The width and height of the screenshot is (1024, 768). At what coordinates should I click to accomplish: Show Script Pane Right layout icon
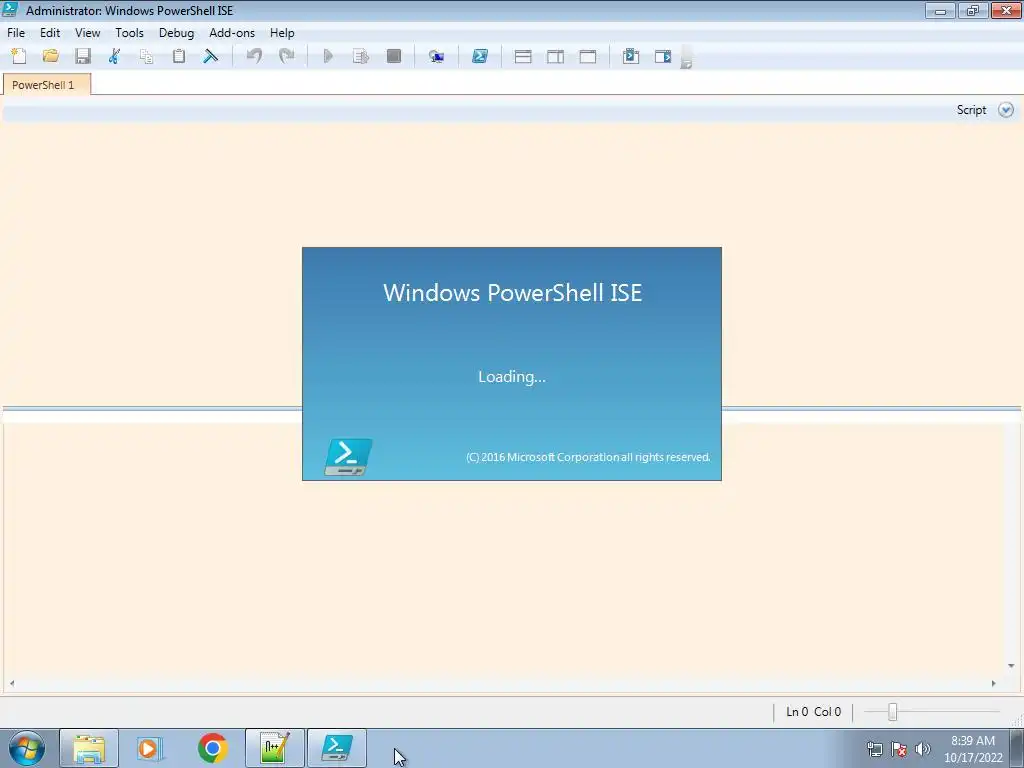[556, 57]
